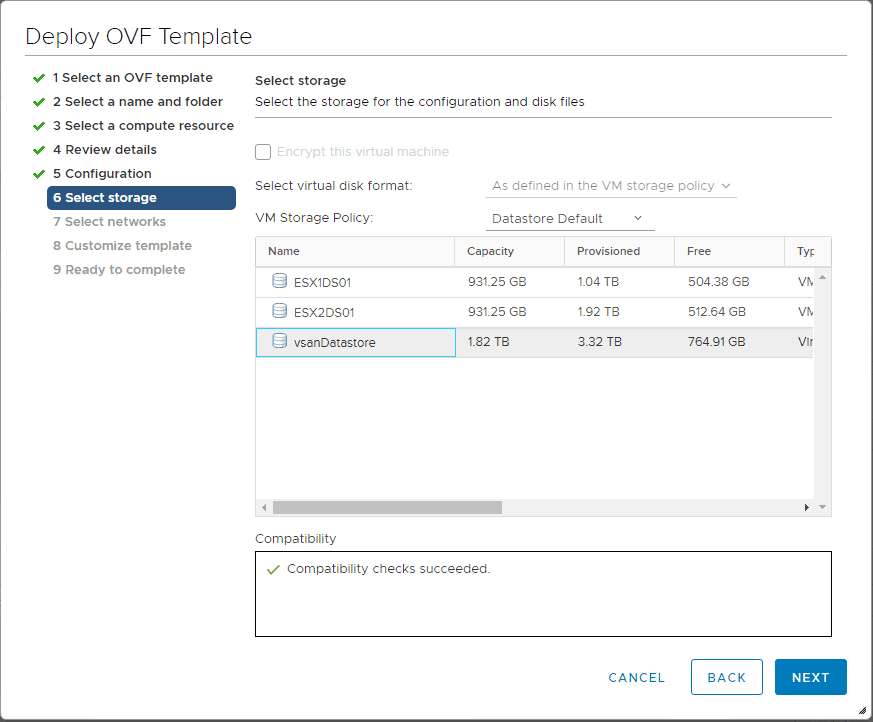The width and height of the screenshot is (873, 722).
Task: Go to the Select networks step
Action: click(109, 221)
